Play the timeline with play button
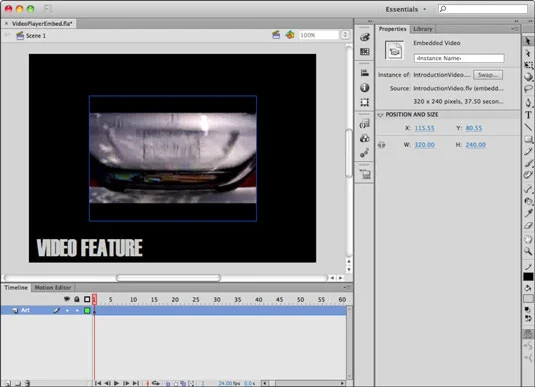Screen dimensions: 535x387 click(x=116, y=383)
